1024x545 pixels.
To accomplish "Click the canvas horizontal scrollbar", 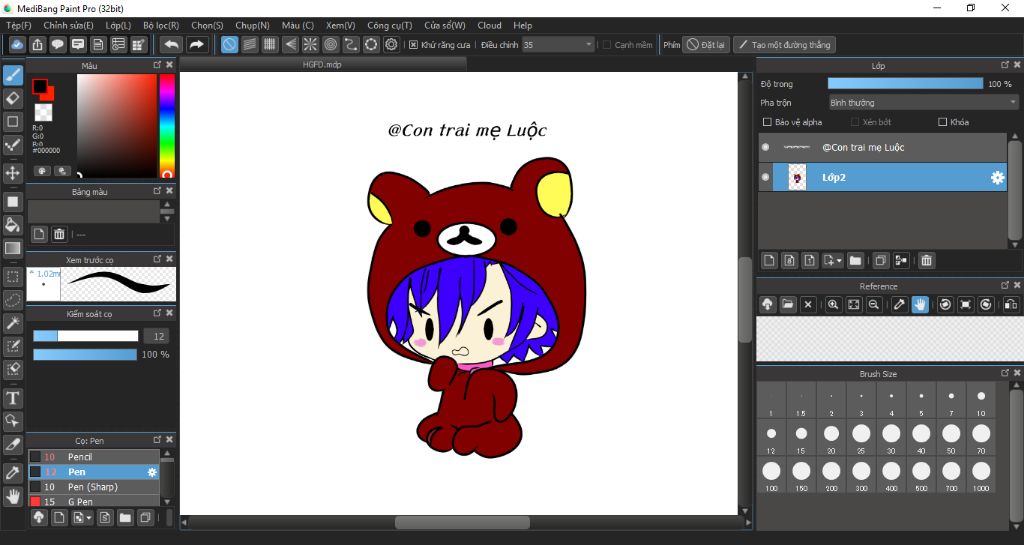I will (x=463, y=522).
